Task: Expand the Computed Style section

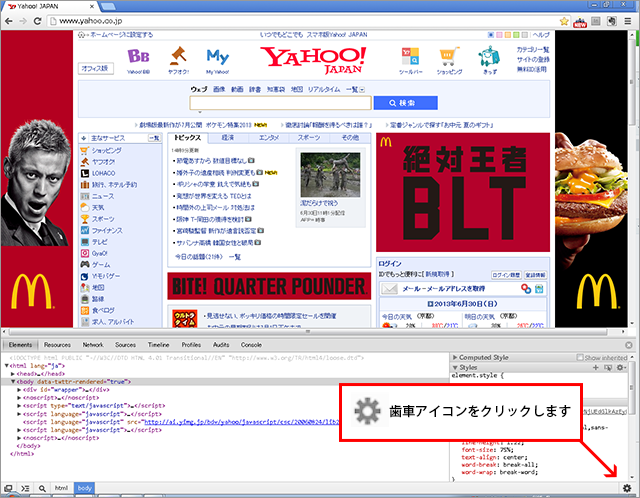Action: pos(455,358)
